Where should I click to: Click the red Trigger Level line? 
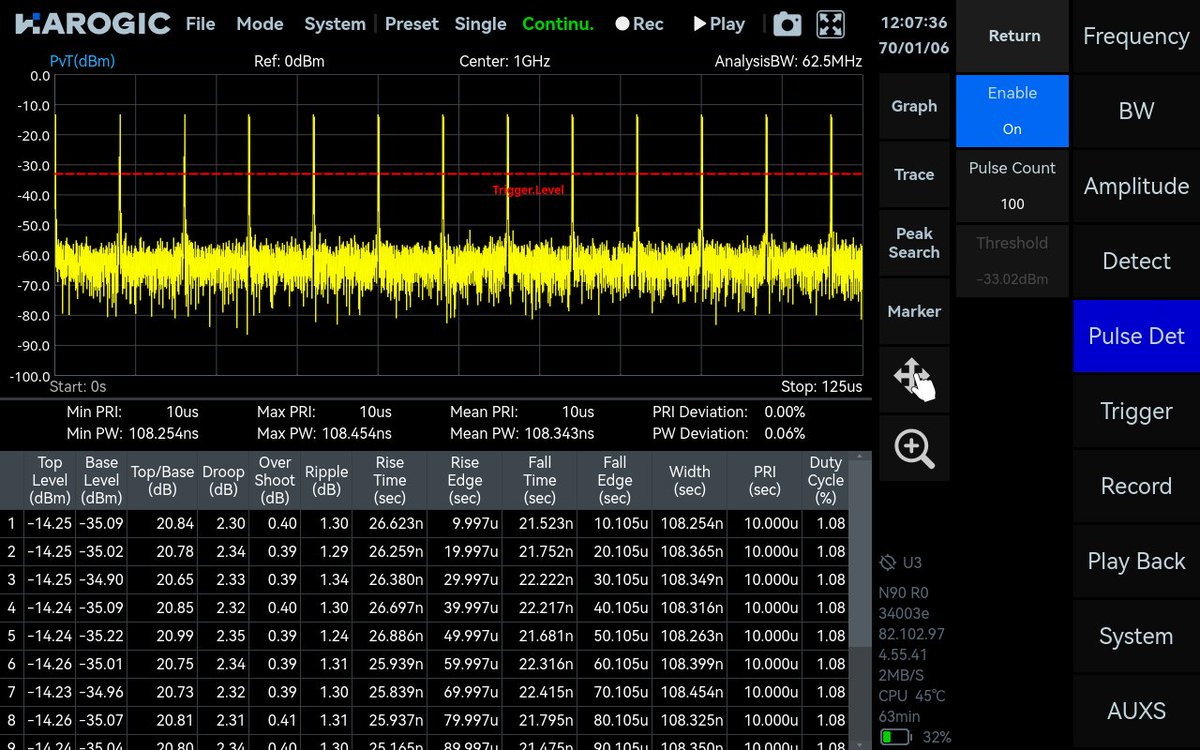[x=458, y=174]
